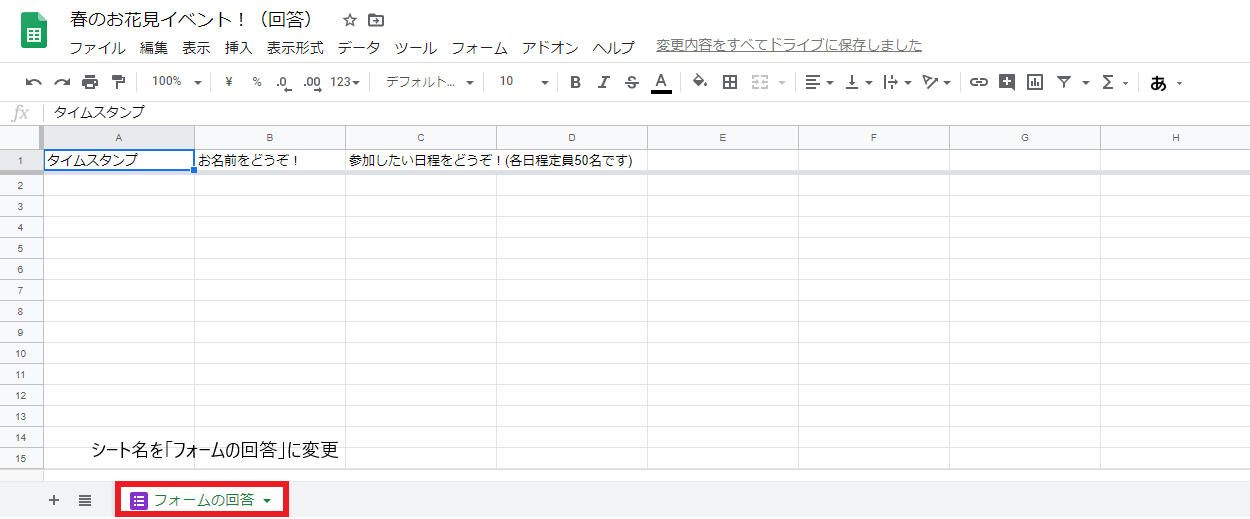Open the 123 number format dropdown

pyautogui.click(x=345, y=82)
